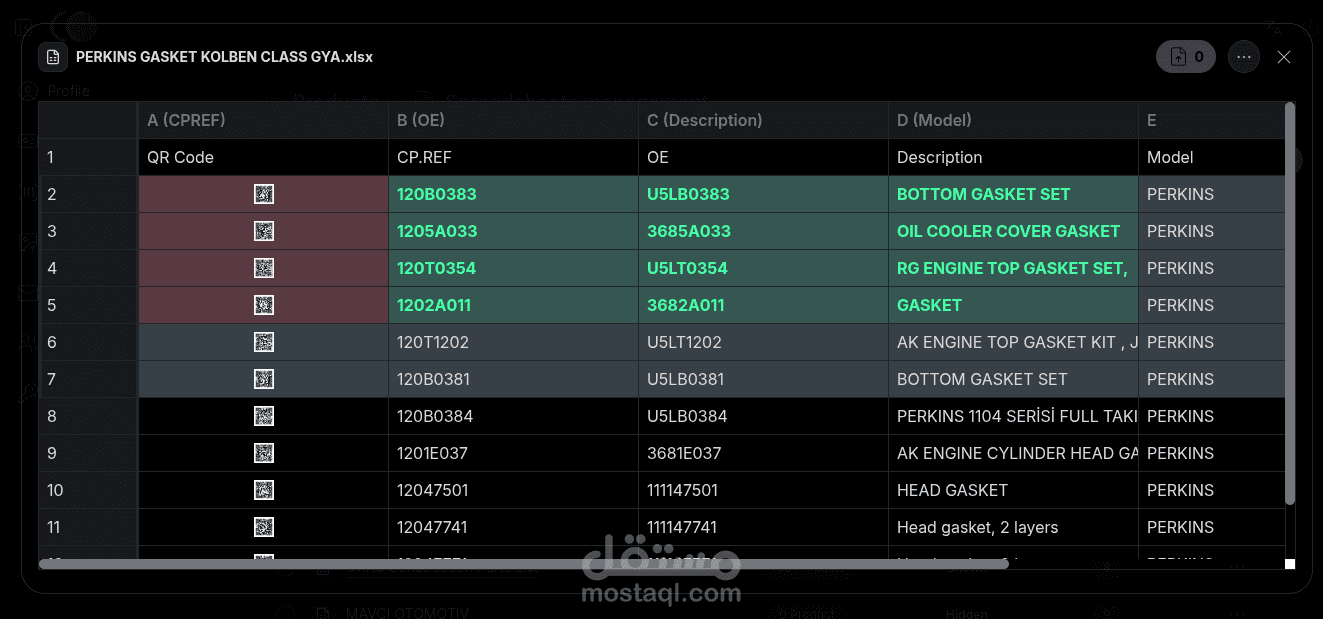Select the CP.REF cell in row 1

point(513,157)
